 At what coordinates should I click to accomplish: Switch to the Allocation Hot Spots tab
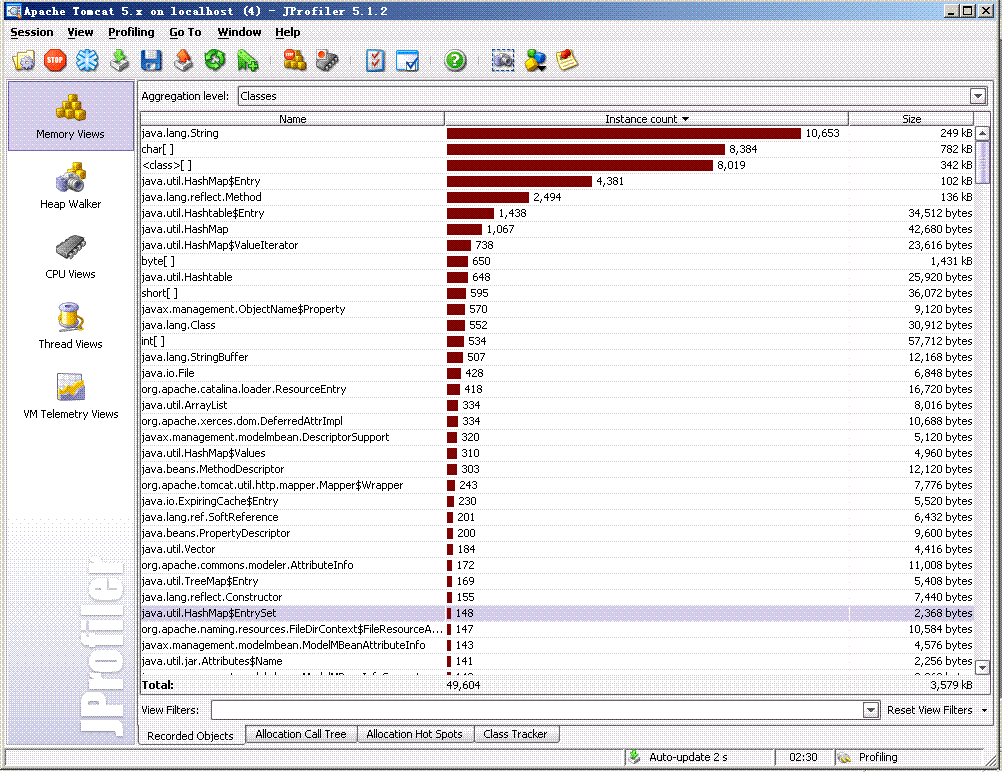point(415,733)
